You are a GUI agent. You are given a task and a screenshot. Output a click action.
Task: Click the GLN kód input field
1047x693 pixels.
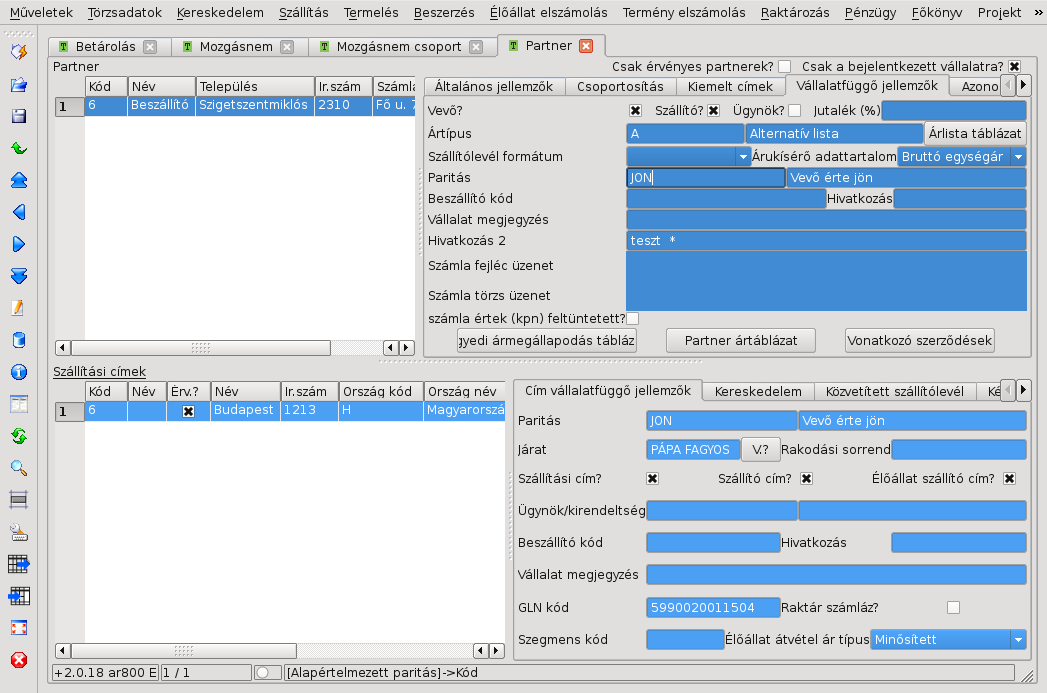click(713, 607)
